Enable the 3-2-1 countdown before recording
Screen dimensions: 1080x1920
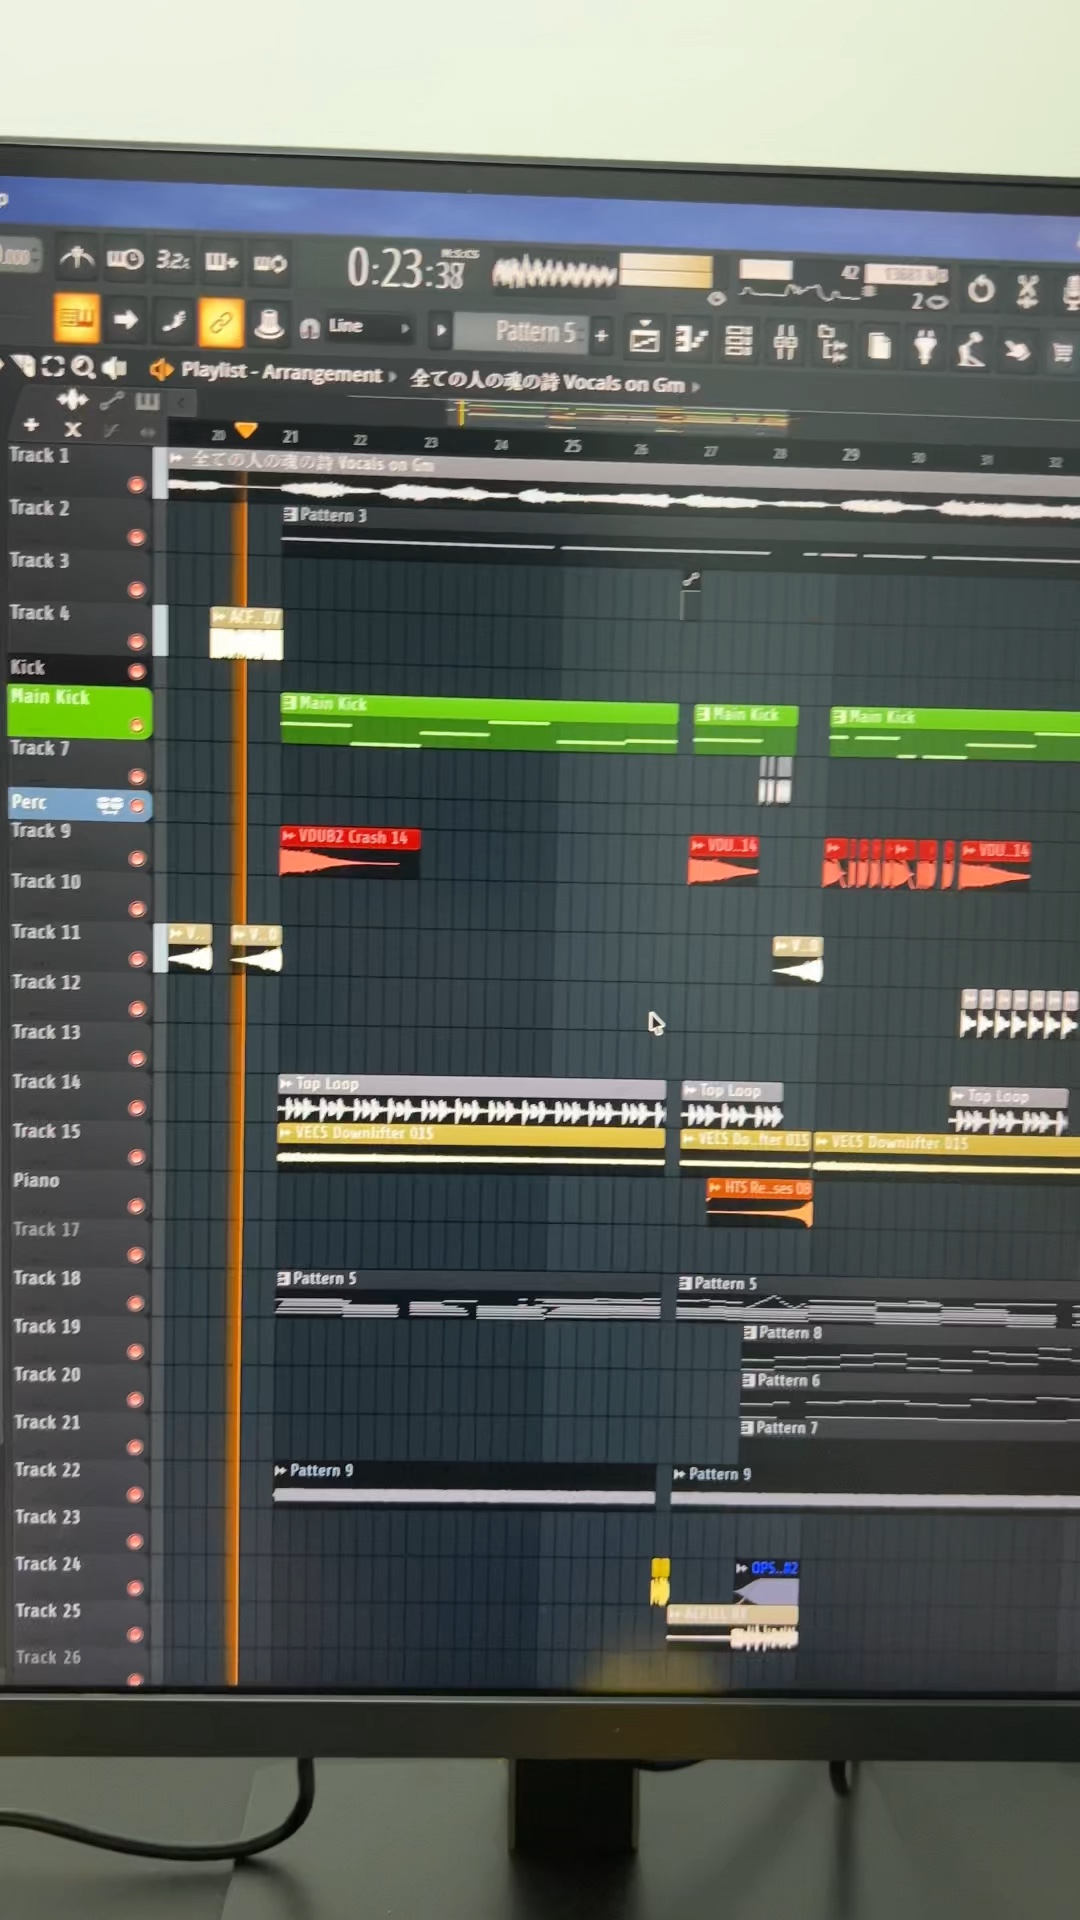172,261
